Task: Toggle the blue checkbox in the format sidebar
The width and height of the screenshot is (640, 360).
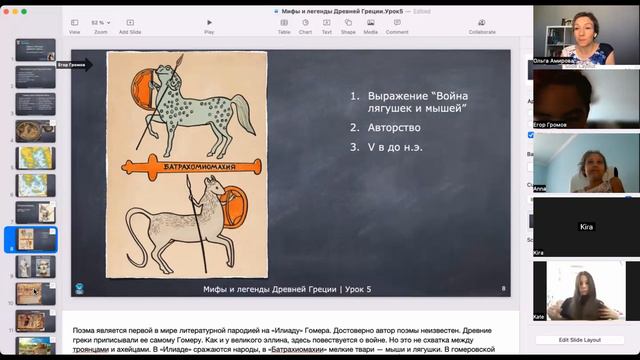Action: (531, 135)
